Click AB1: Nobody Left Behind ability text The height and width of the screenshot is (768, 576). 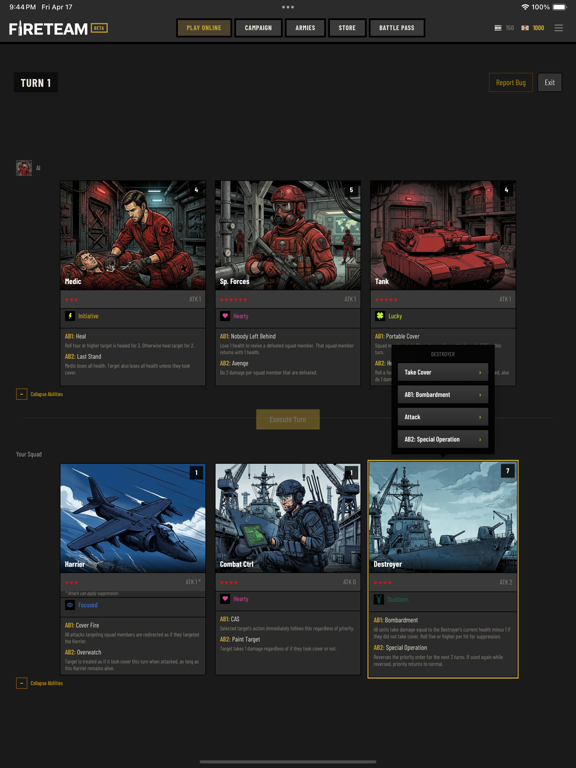pyautogui.click(x=248, y=336)
